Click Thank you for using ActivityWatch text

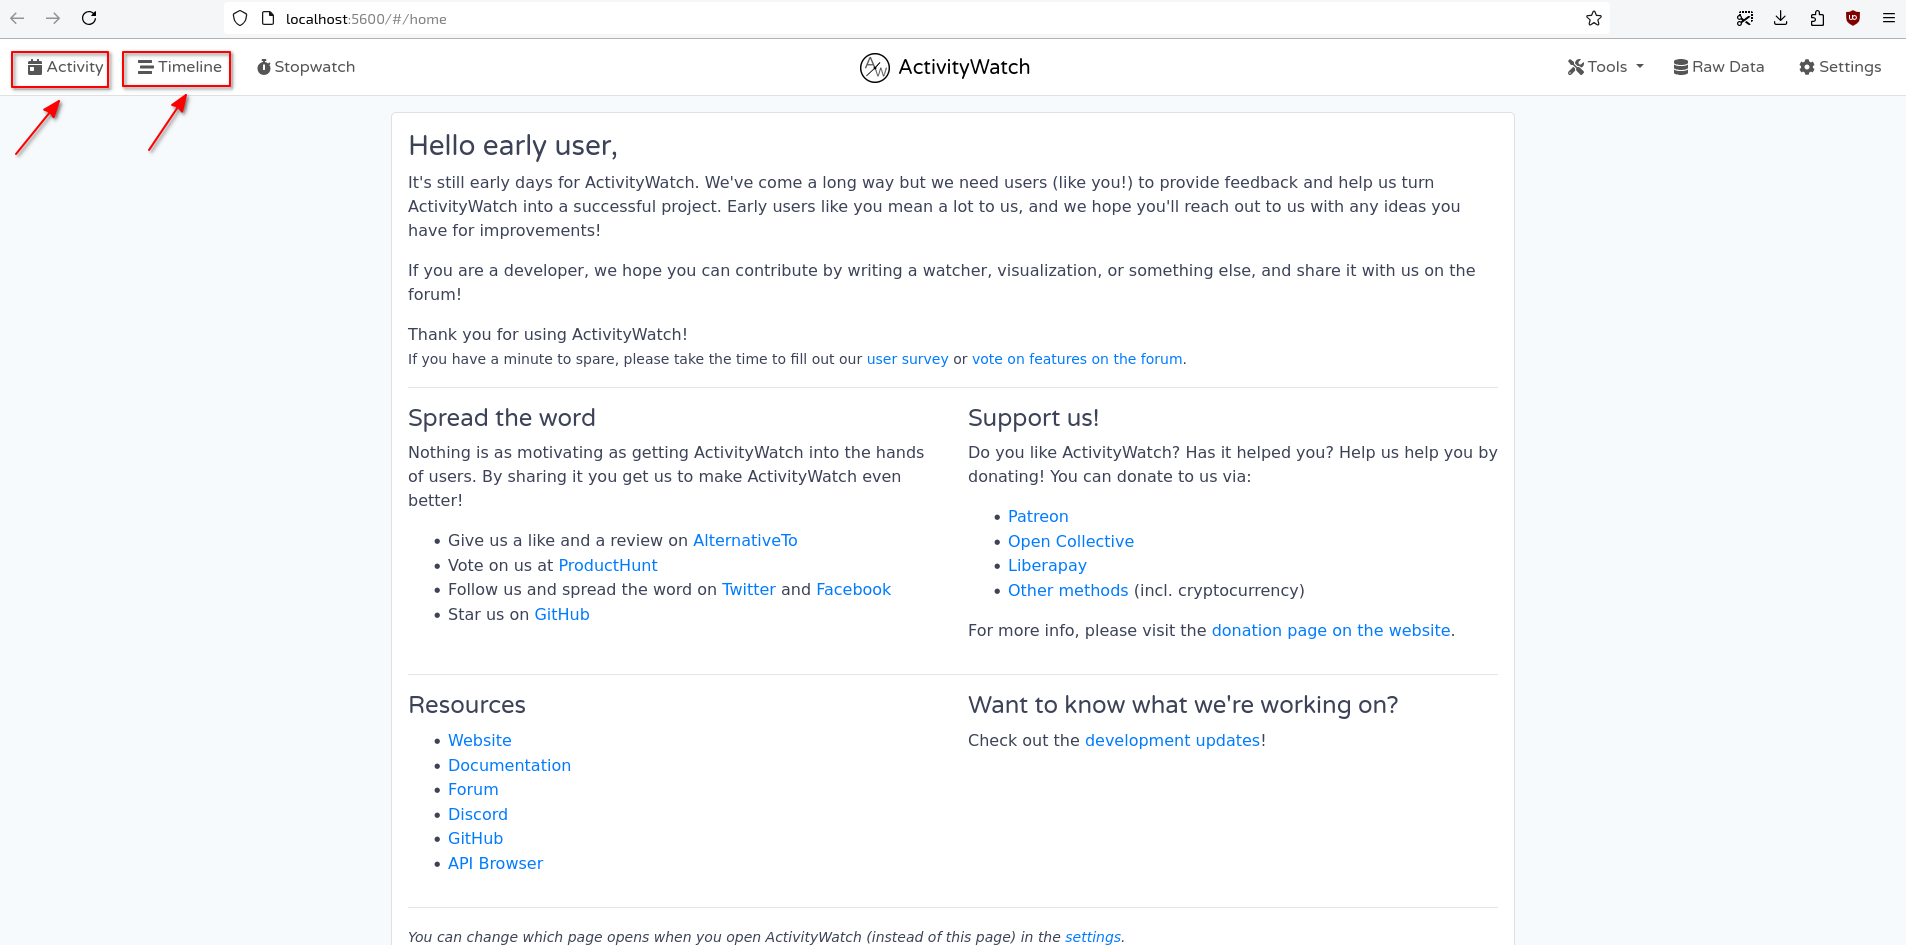click(548, 334)
